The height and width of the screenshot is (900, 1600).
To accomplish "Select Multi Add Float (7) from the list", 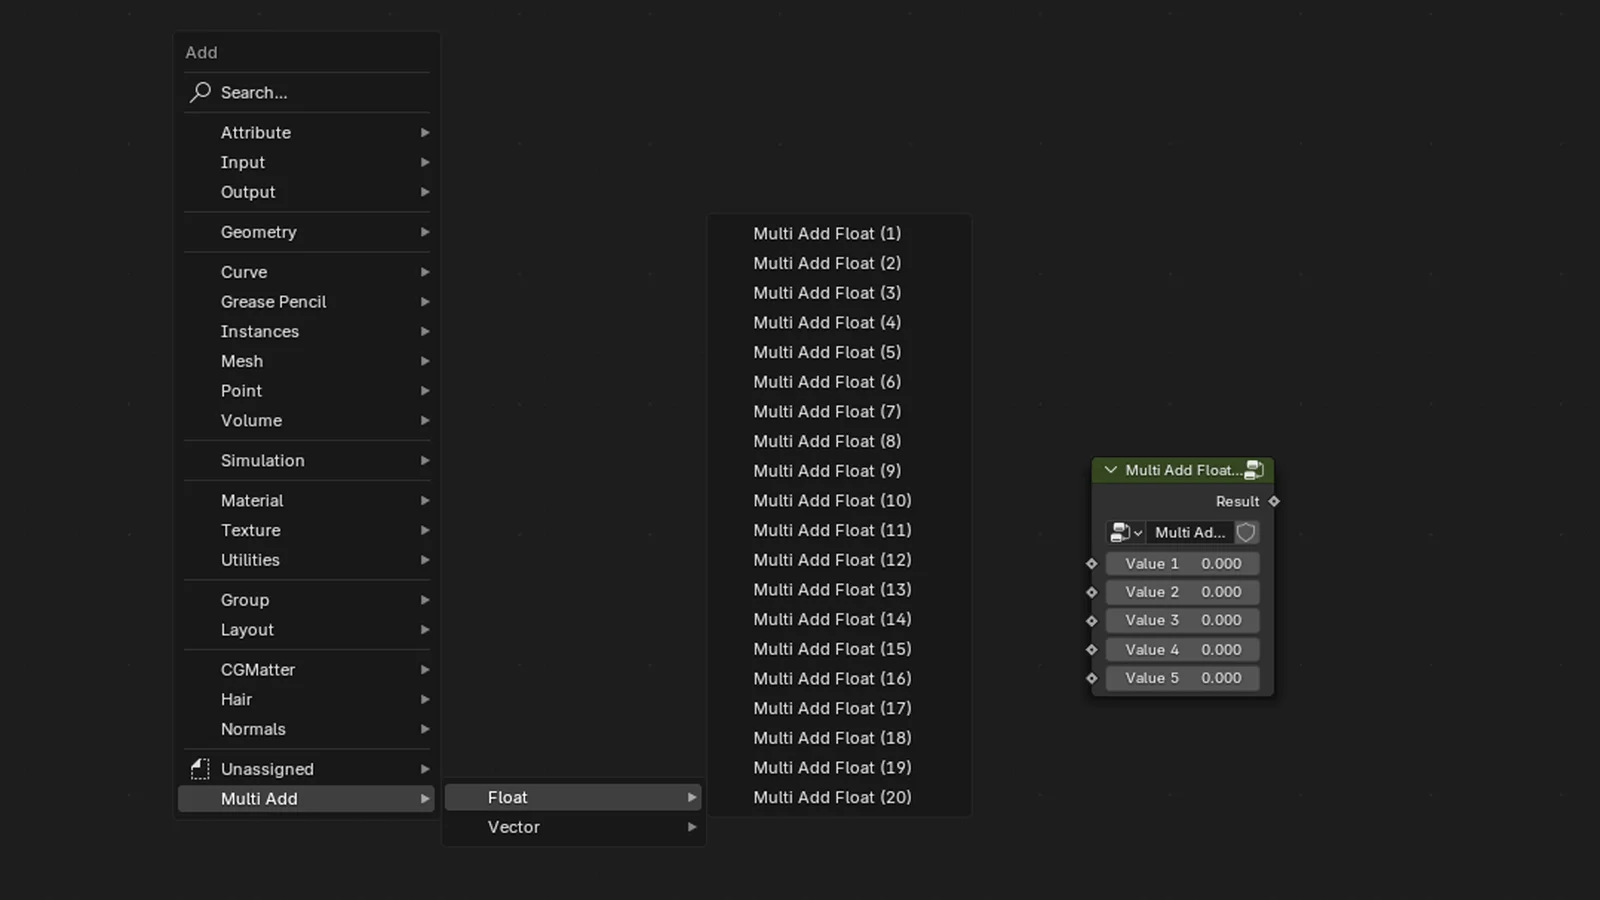I will click(x=827, y=411).
